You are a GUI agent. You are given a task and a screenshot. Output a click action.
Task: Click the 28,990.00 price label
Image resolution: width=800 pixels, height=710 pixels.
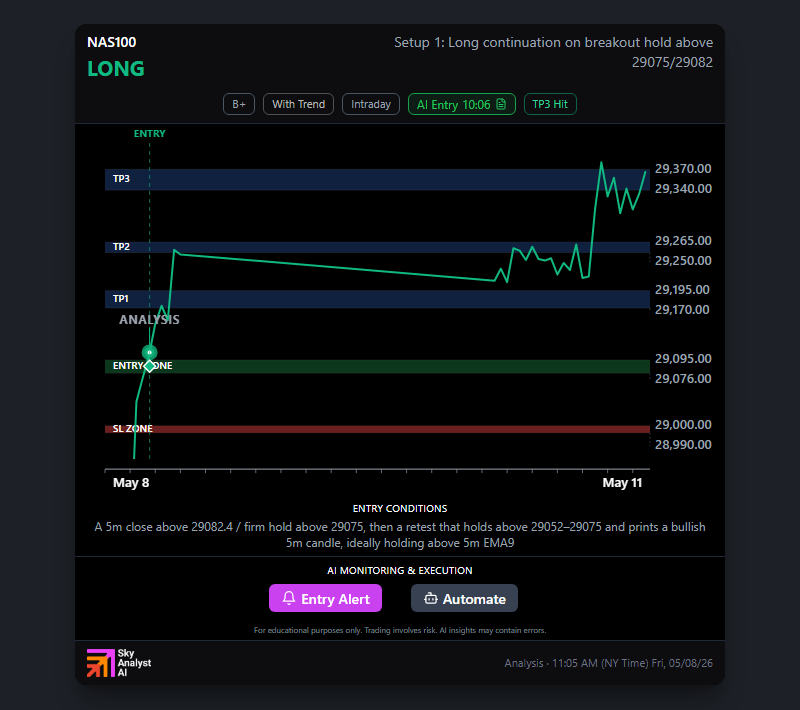(683, 445)
